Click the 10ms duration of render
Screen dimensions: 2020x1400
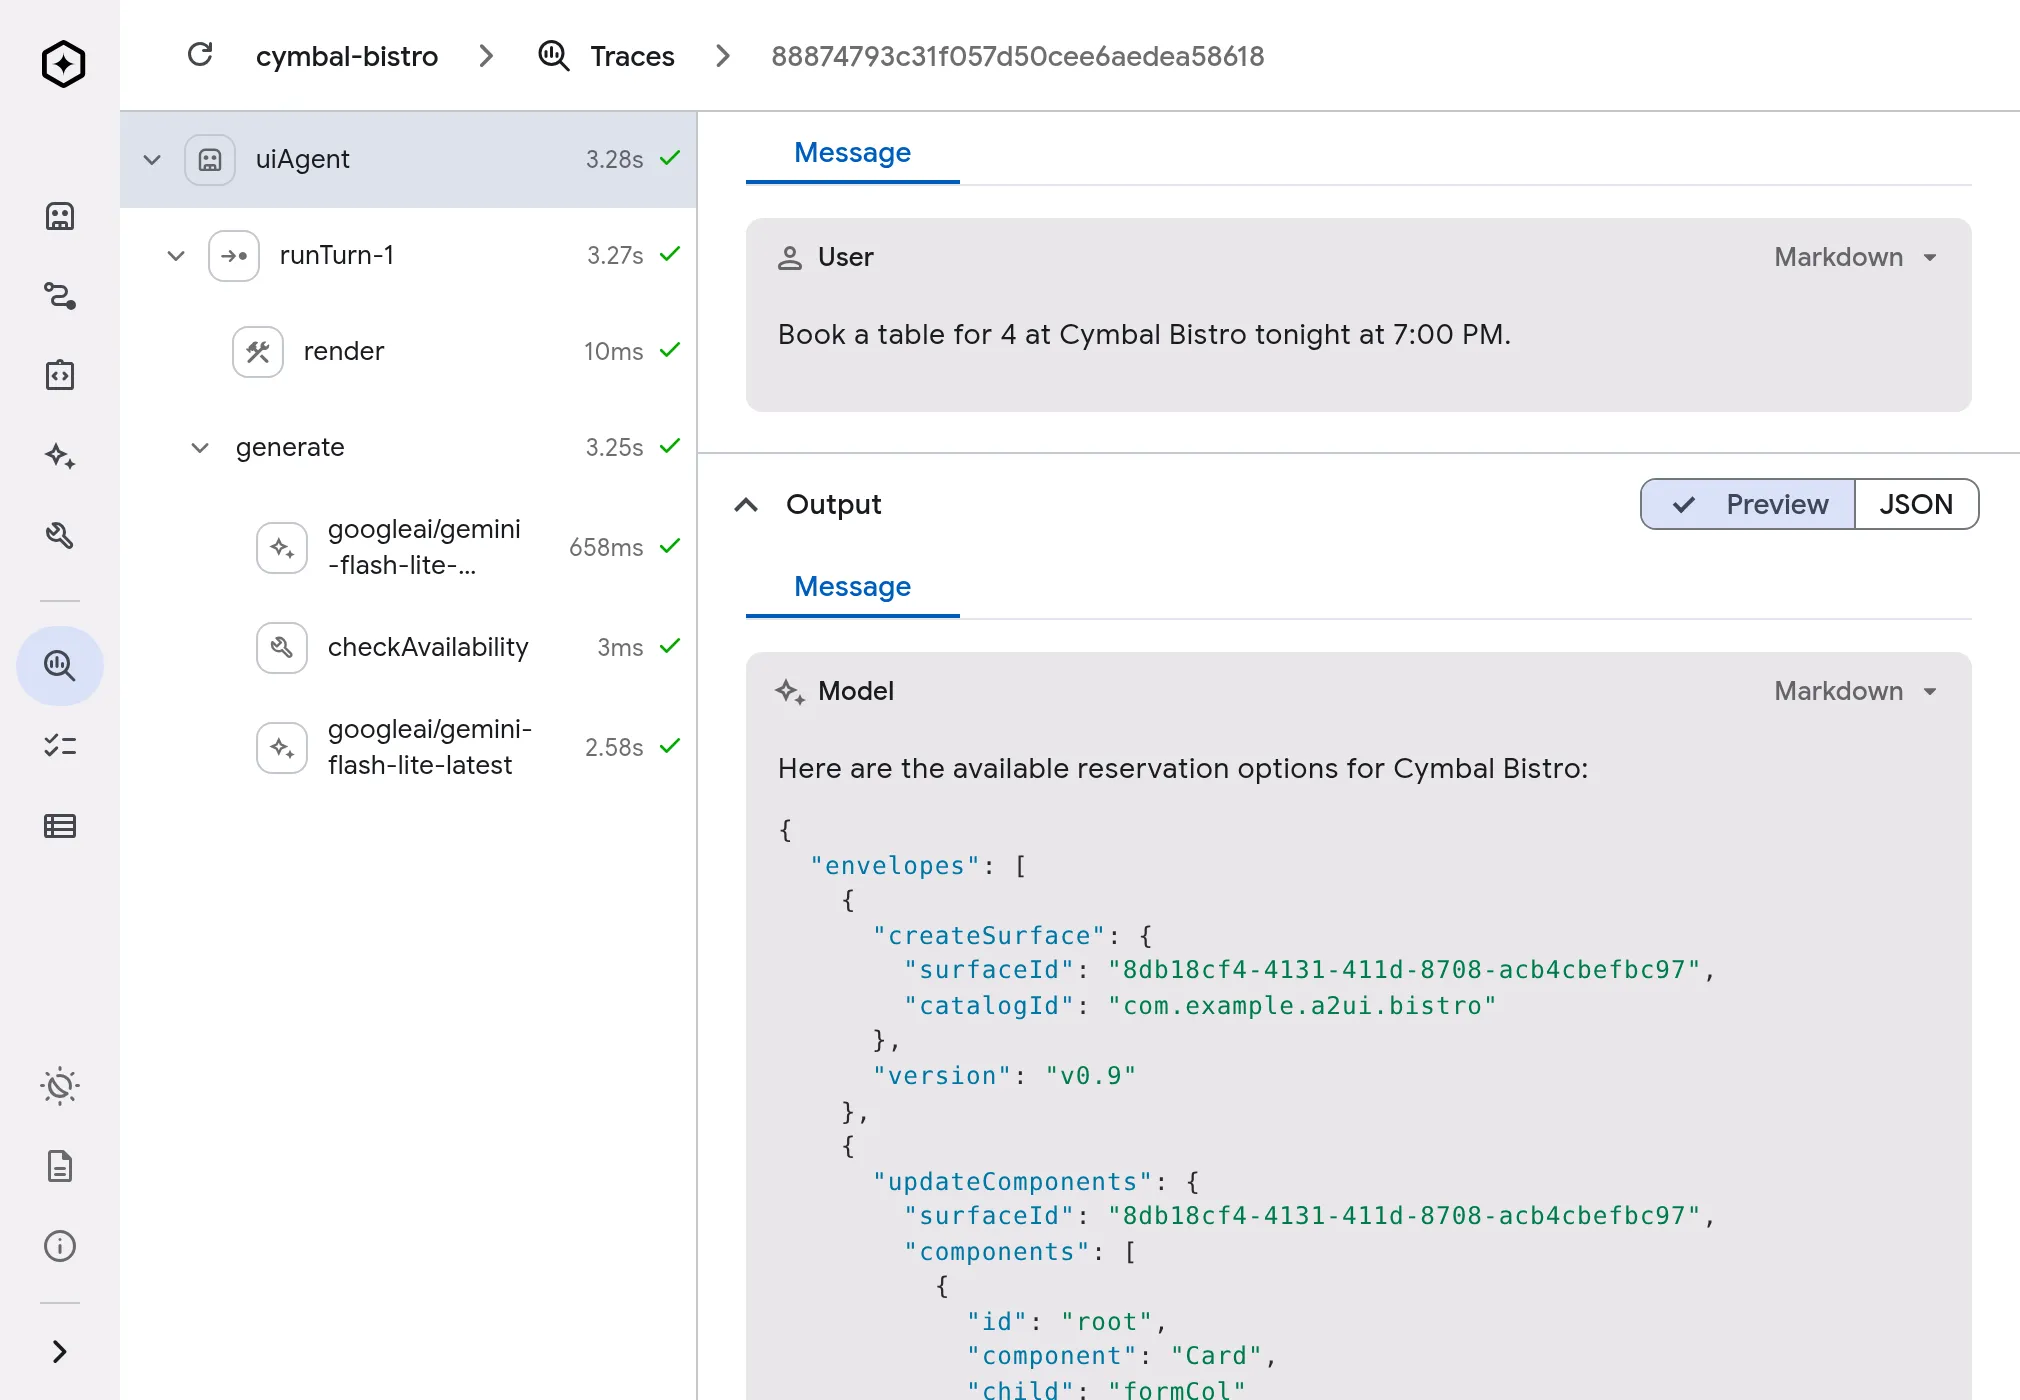(x=613, y=352)
